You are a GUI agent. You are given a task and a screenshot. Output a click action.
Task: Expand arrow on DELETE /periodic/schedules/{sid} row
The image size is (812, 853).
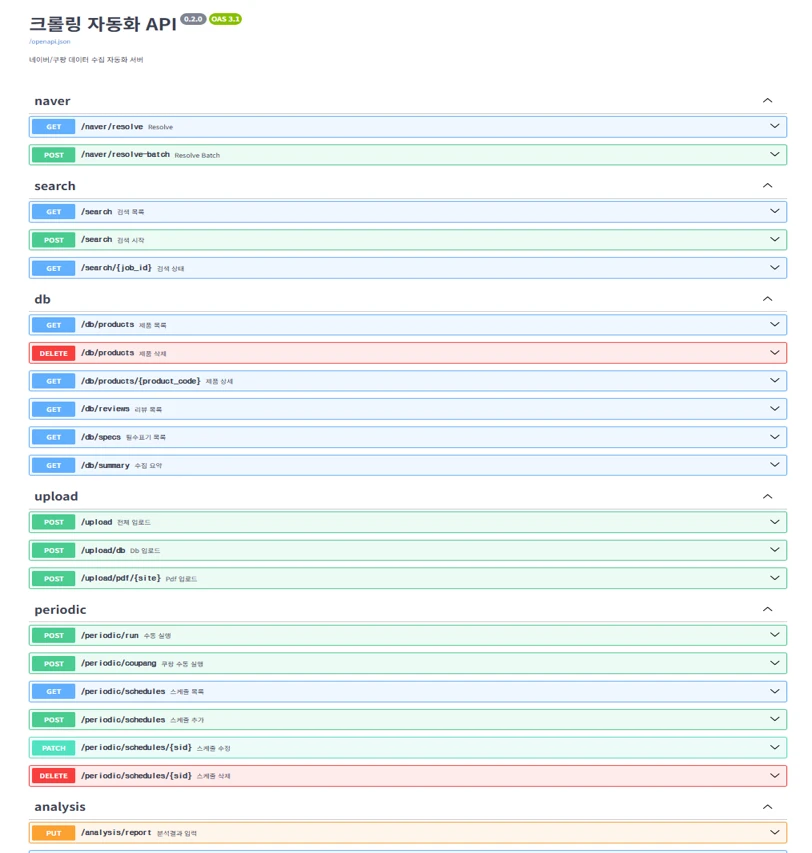pyautogui.click(x=774, y=776)
